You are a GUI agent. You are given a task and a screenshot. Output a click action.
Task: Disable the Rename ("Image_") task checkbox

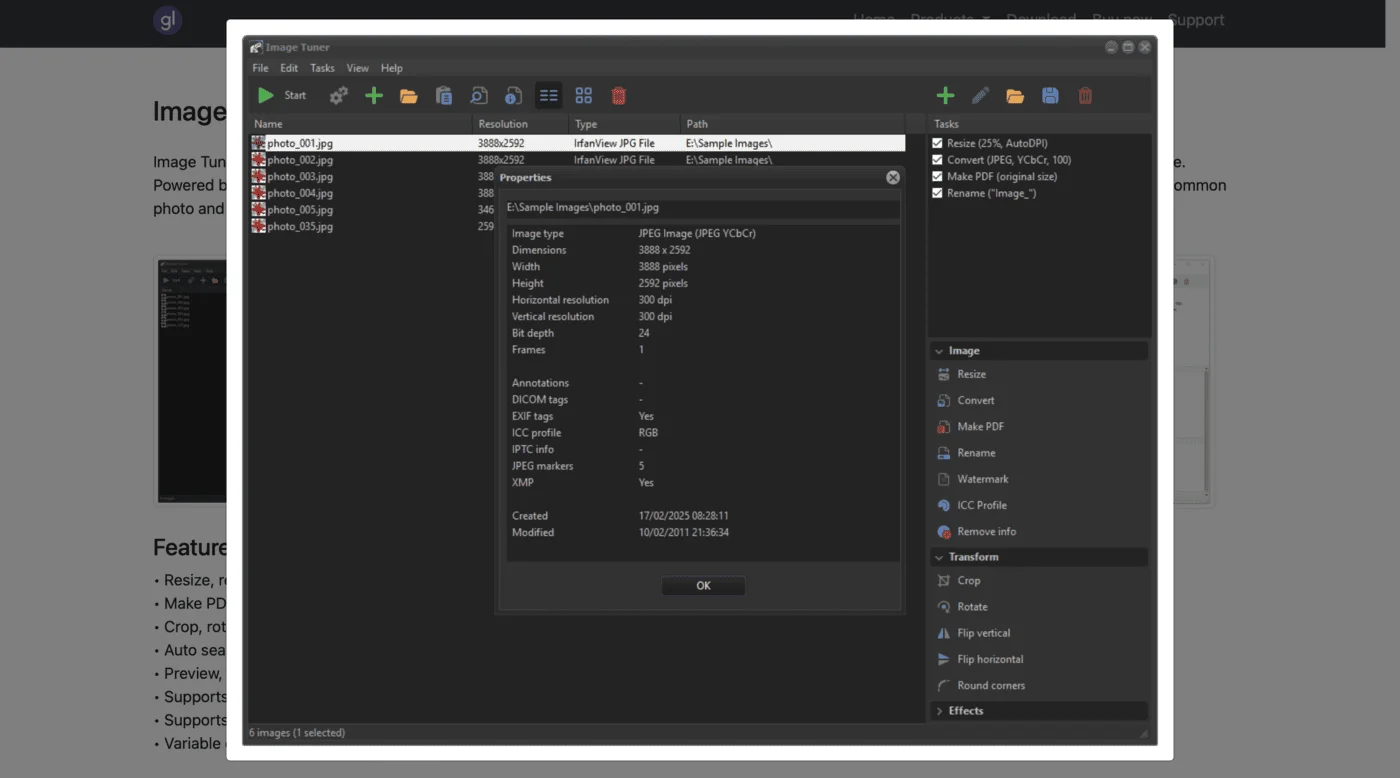click(937, 193)
